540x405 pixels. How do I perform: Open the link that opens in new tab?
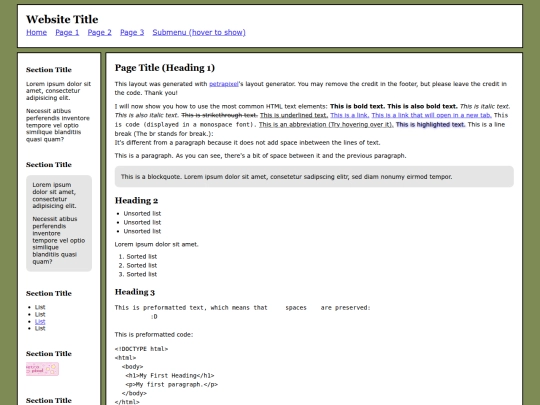[x=432, y=115]
